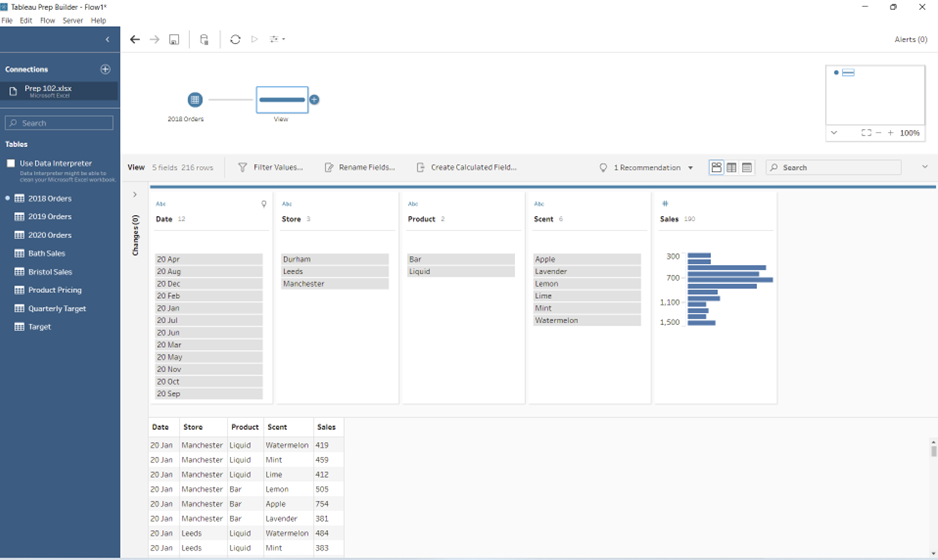The image size is (938, 560).
Task: Select Bristol Sales table
Action: click(50, 272)
